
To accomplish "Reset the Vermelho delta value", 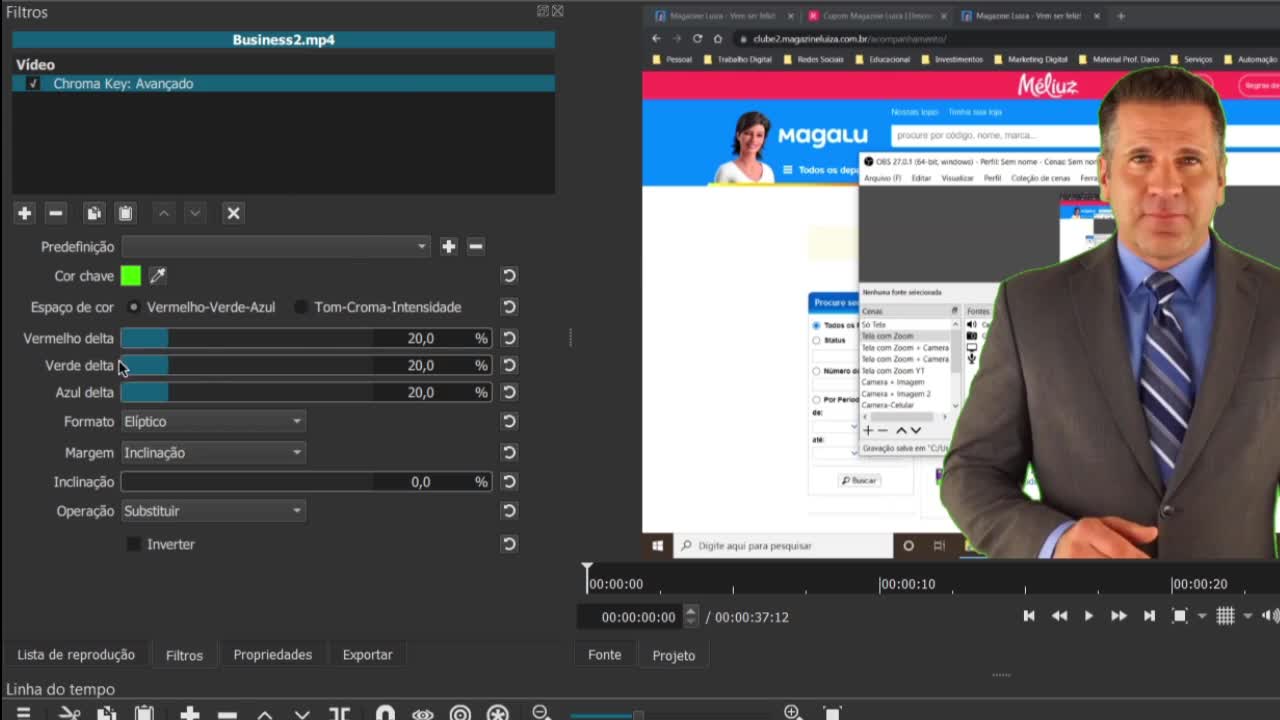I will pyautogui.click(x=509, y=338).
